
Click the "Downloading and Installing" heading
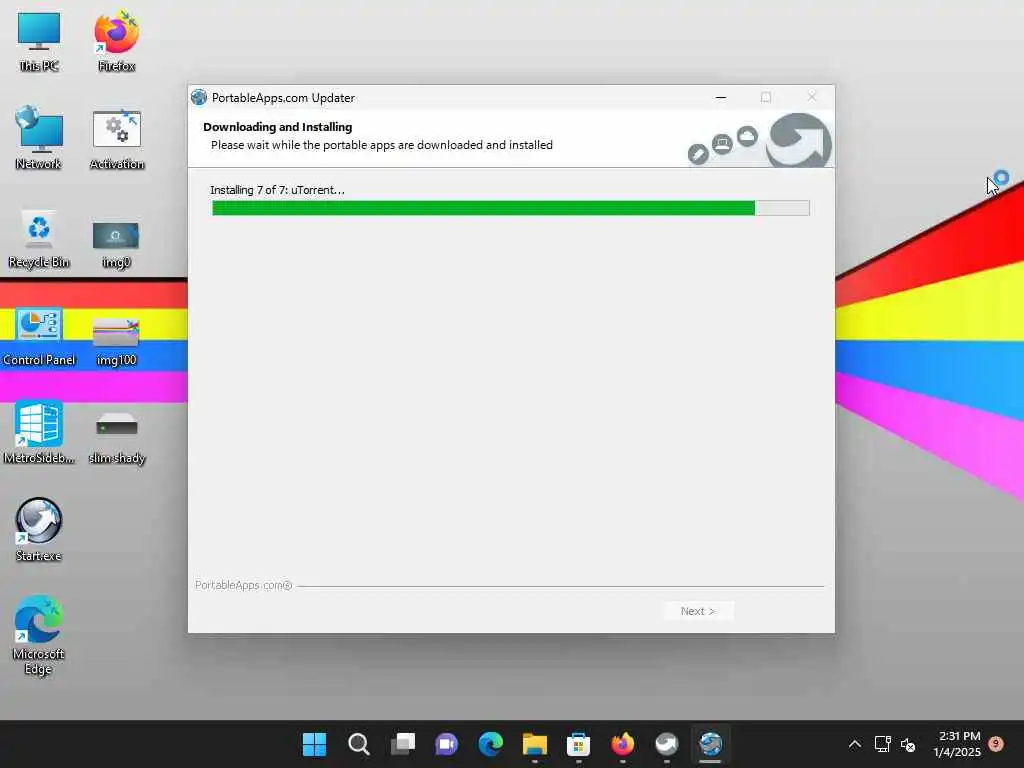coord(278,127)
